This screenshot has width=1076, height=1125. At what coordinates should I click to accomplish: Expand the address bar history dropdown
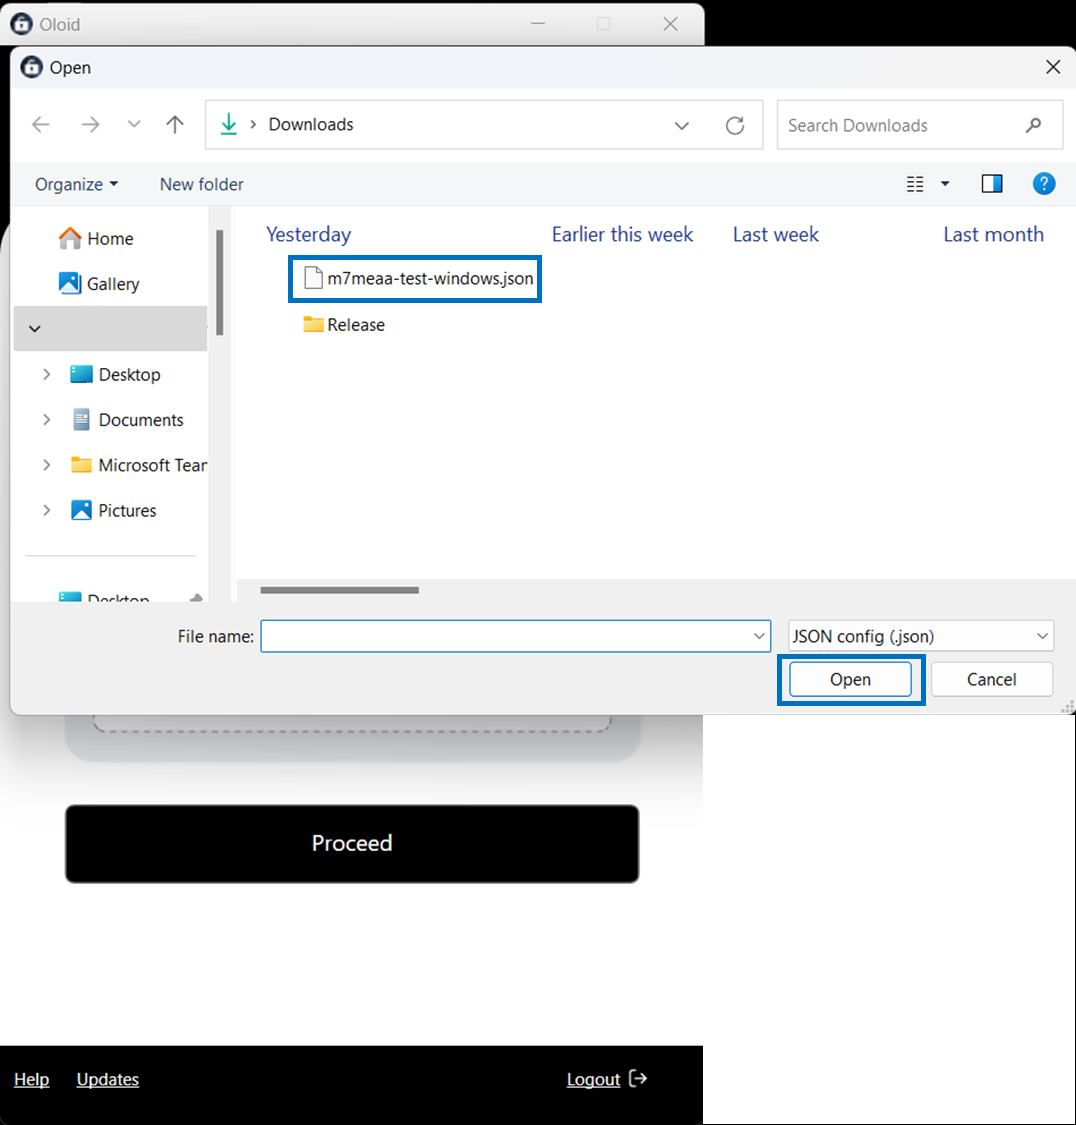[x=681, y=126]
